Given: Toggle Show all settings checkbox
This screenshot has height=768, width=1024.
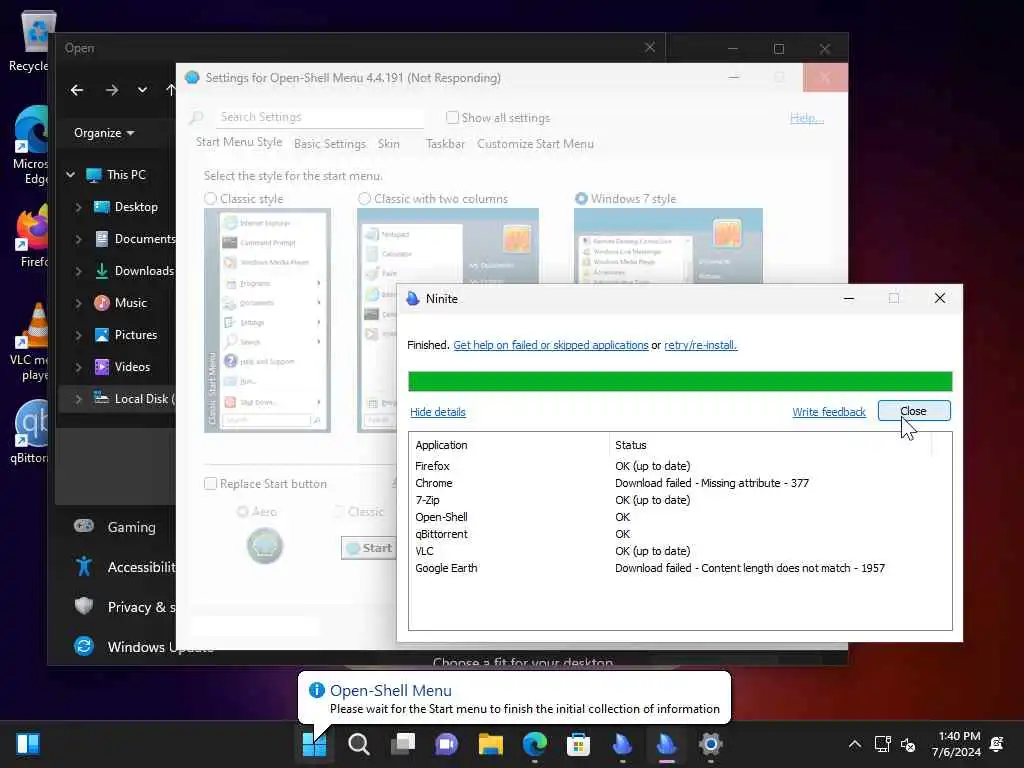Looking at the screenshot, I should (452, 118).
